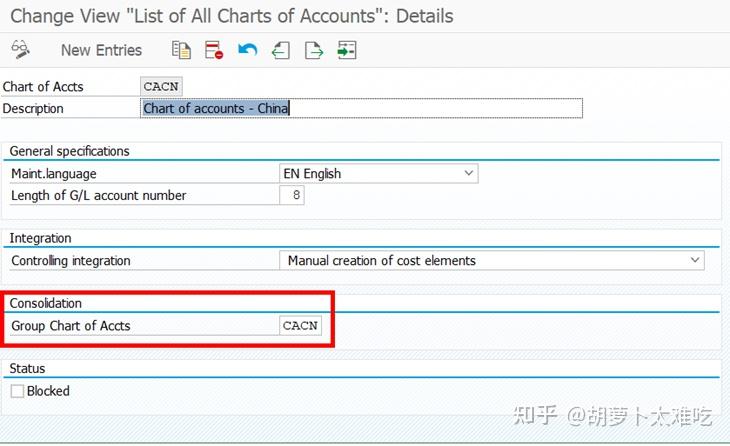This screenshot has height=446, width=730.
Task: Click into the Description text field
Action: (360, 108)
